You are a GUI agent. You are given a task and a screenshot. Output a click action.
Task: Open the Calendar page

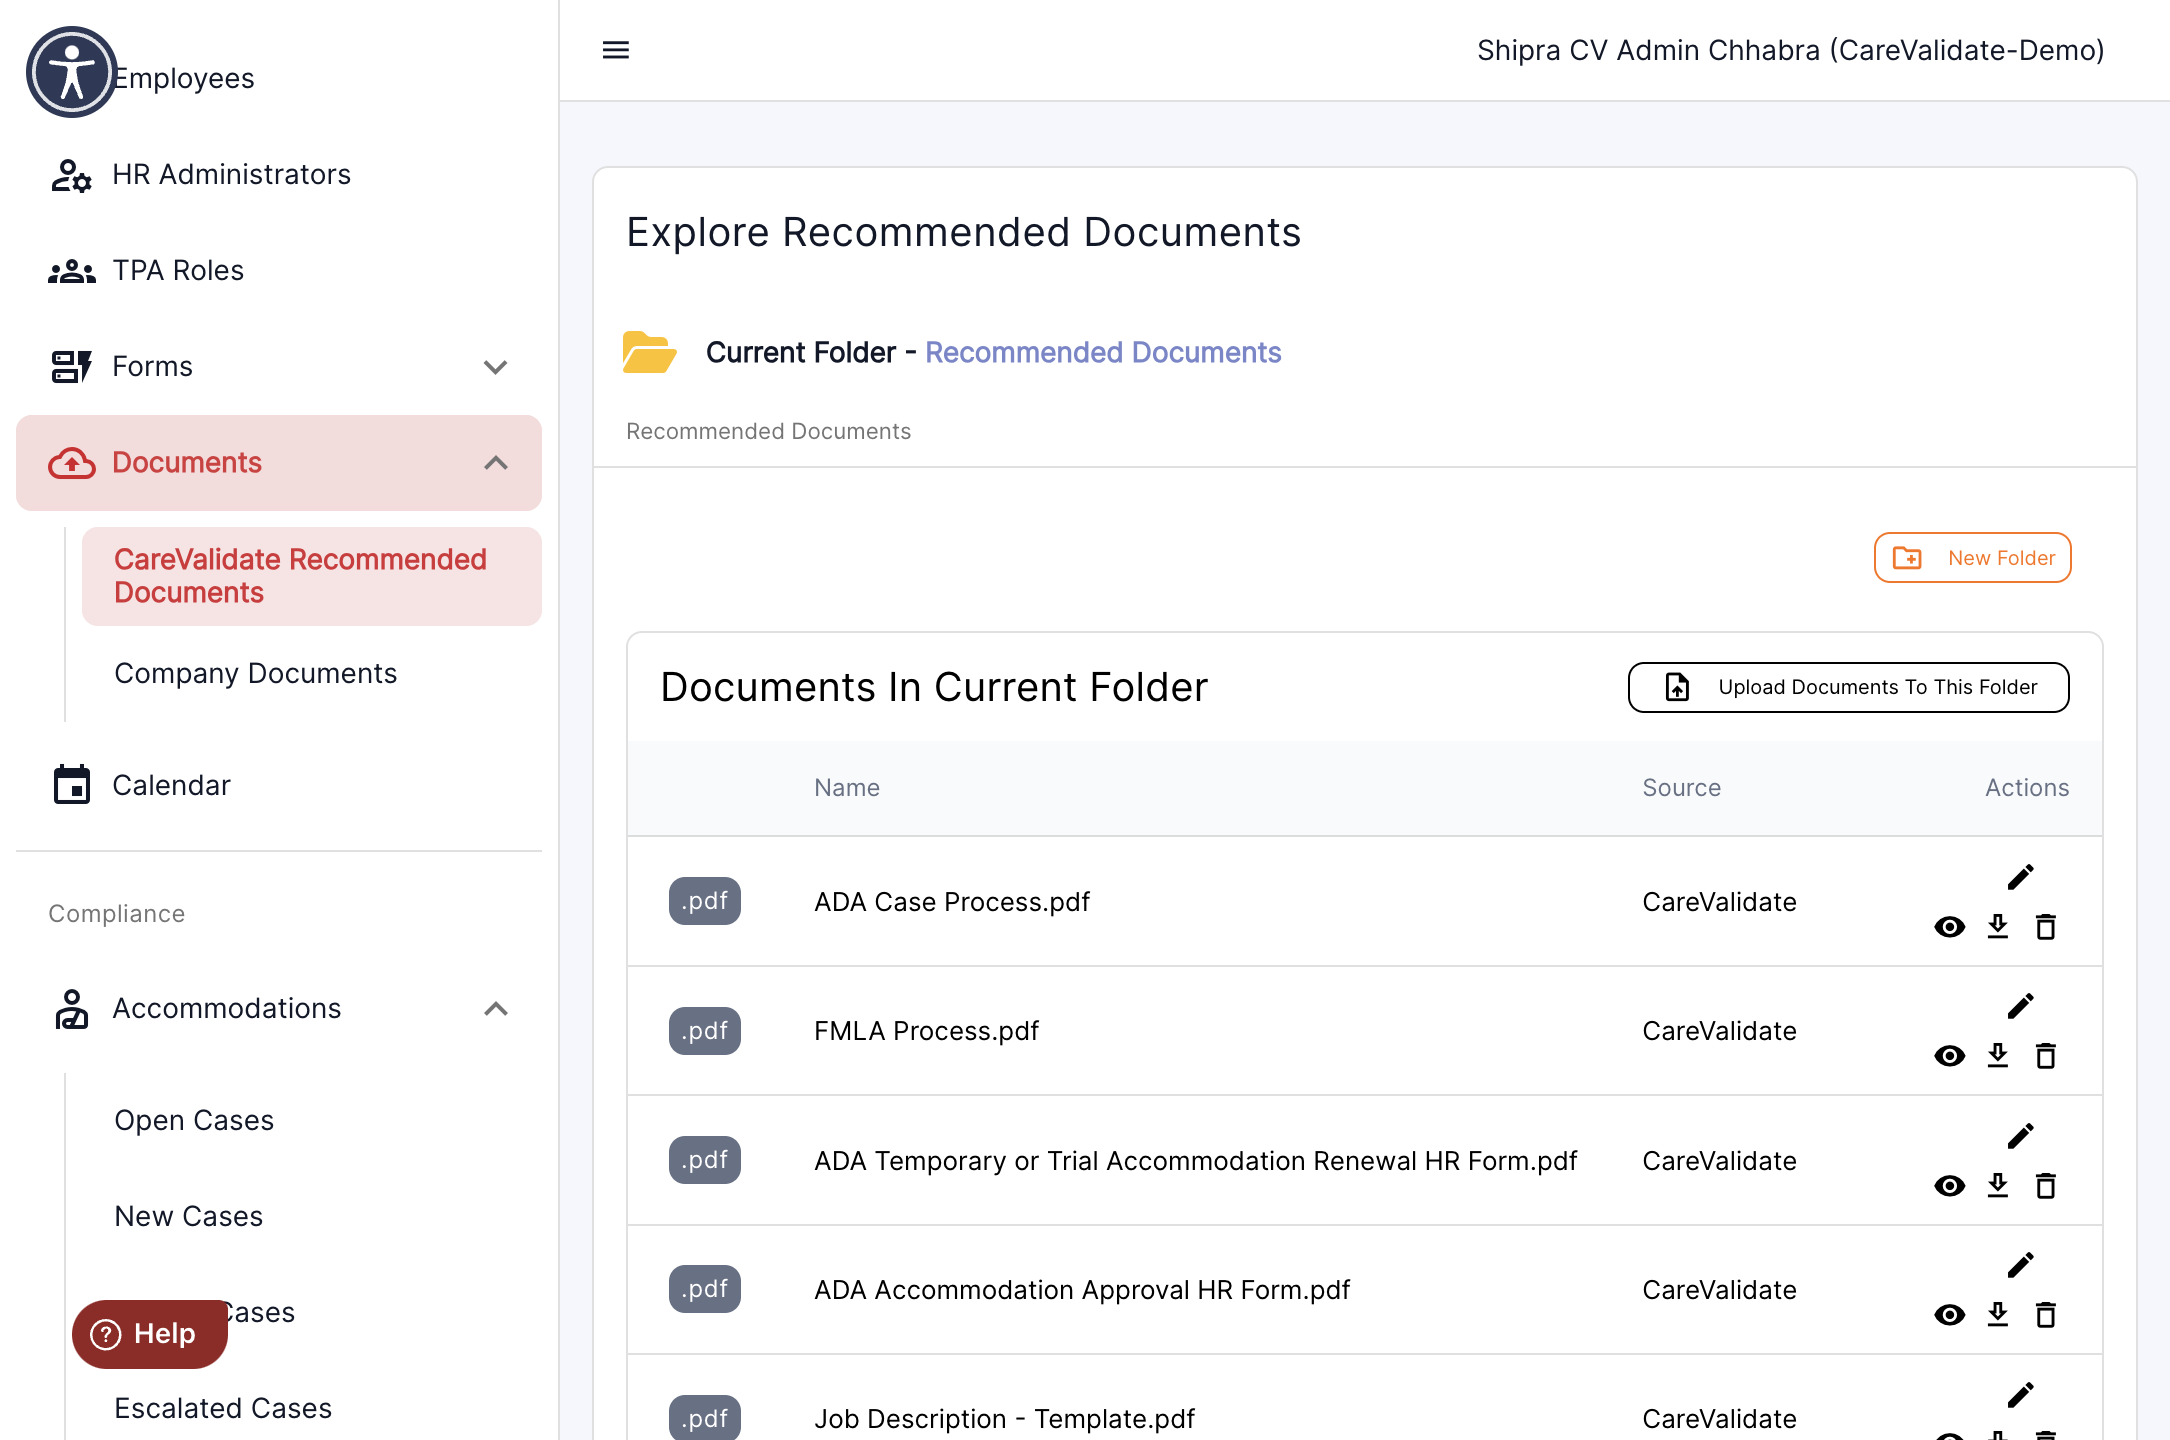[x=279, y=786]
